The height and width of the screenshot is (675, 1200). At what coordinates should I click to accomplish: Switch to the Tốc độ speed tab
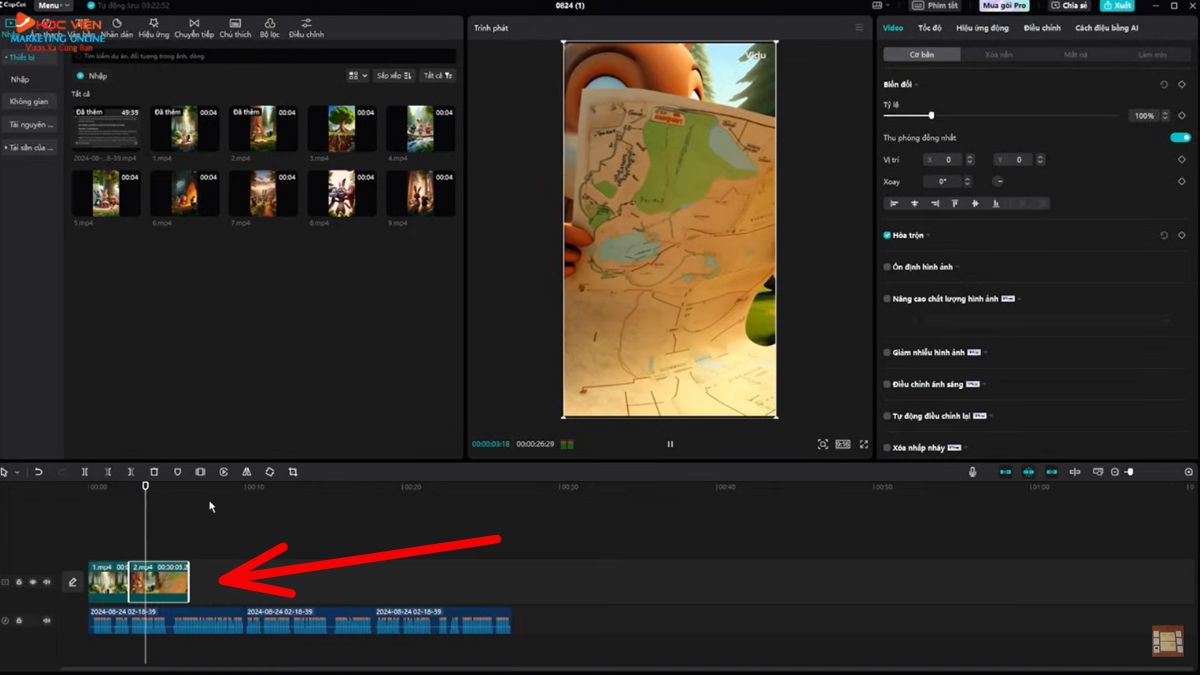(929, 28)
